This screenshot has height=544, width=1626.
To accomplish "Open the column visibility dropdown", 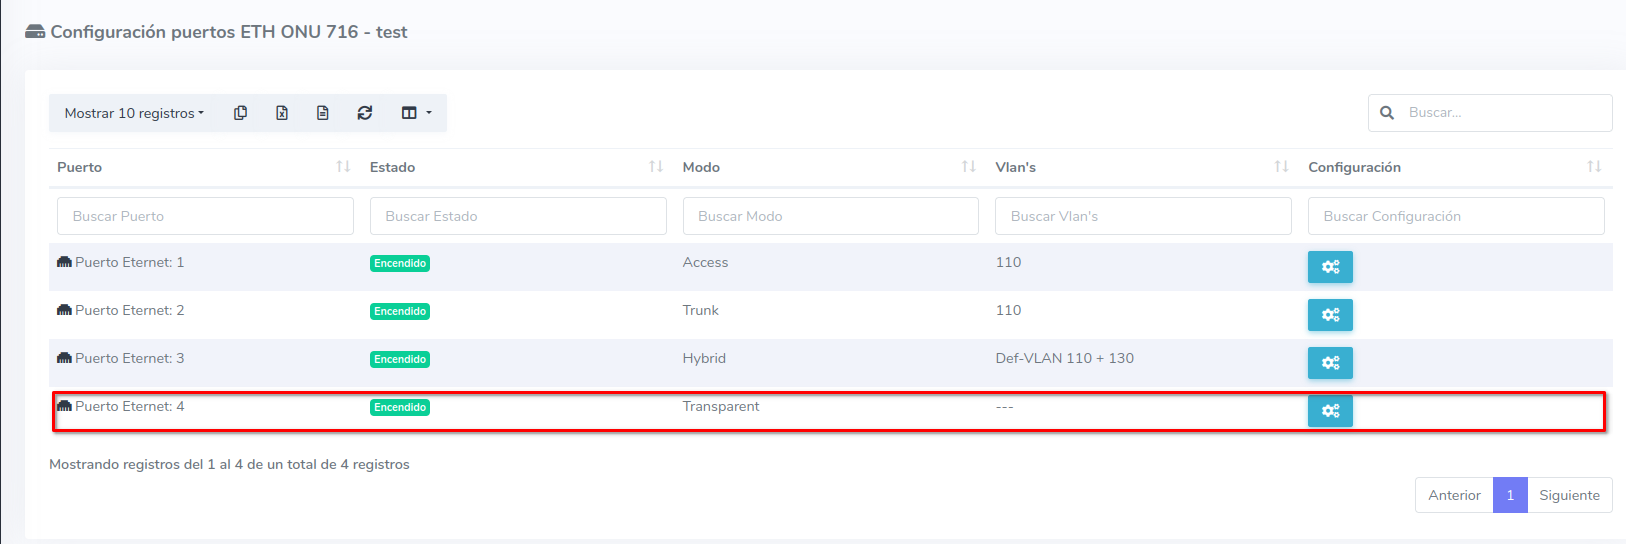I will (x=416, y=113).
